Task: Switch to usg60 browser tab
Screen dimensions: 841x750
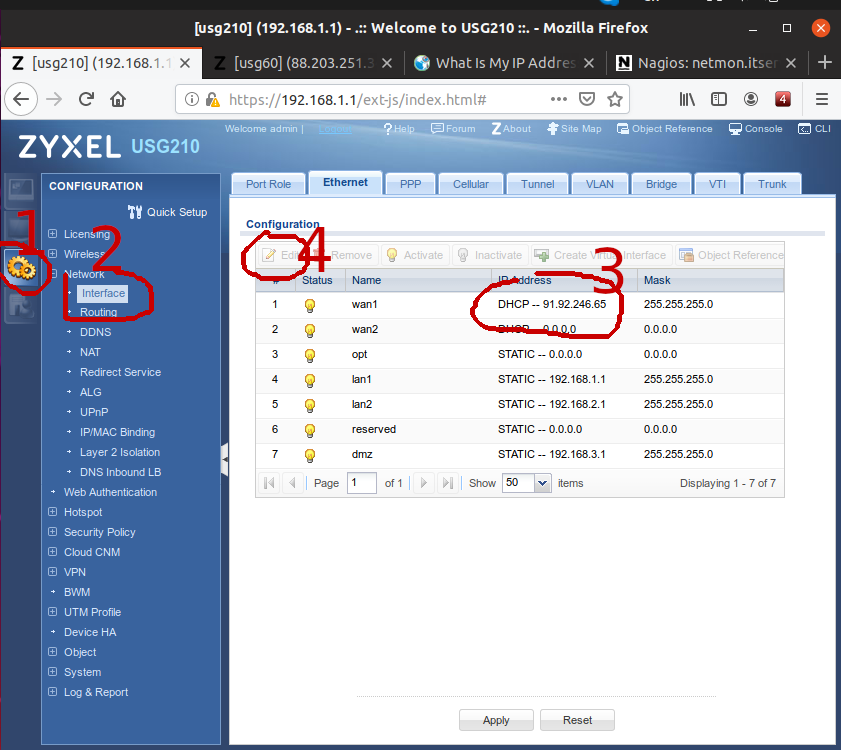Action: pyautogui.click(x=303, y=63)
